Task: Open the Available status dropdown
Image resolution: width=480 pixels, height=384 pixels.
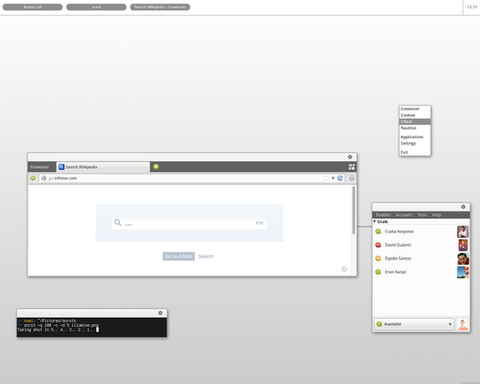Action: tap(414, 324)
